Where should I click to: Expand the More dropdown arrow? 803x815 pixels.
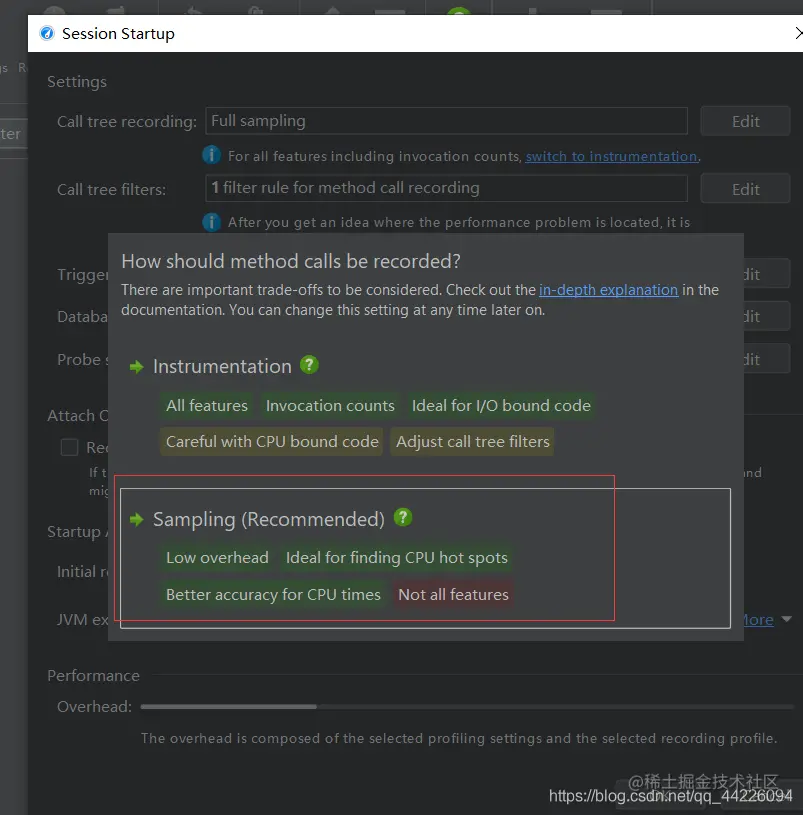point(786,619)
